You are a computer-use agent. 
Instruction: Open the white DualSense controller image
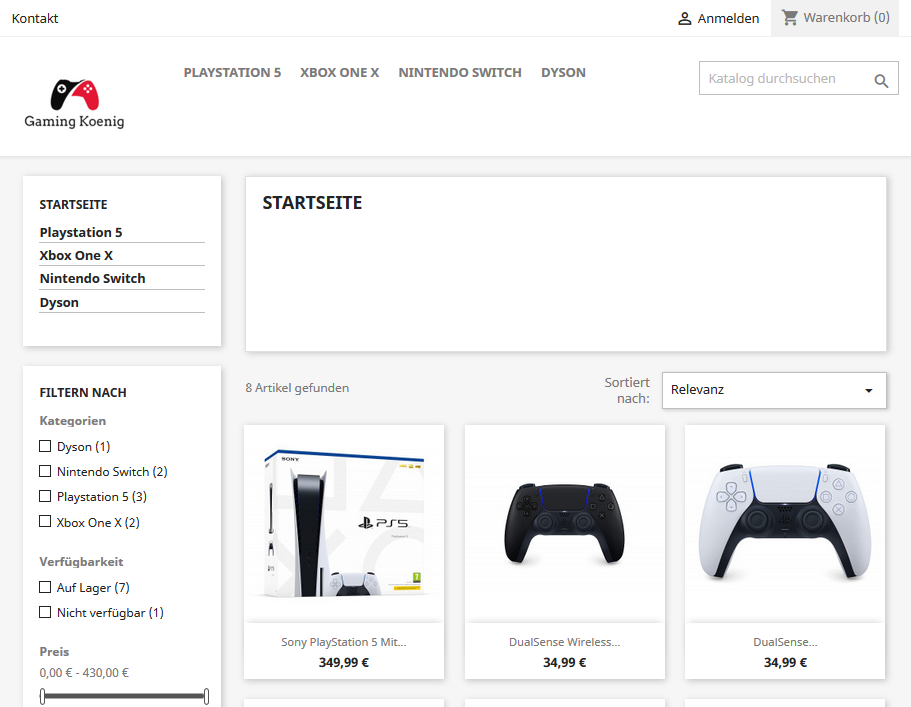[x=785, y=523]
